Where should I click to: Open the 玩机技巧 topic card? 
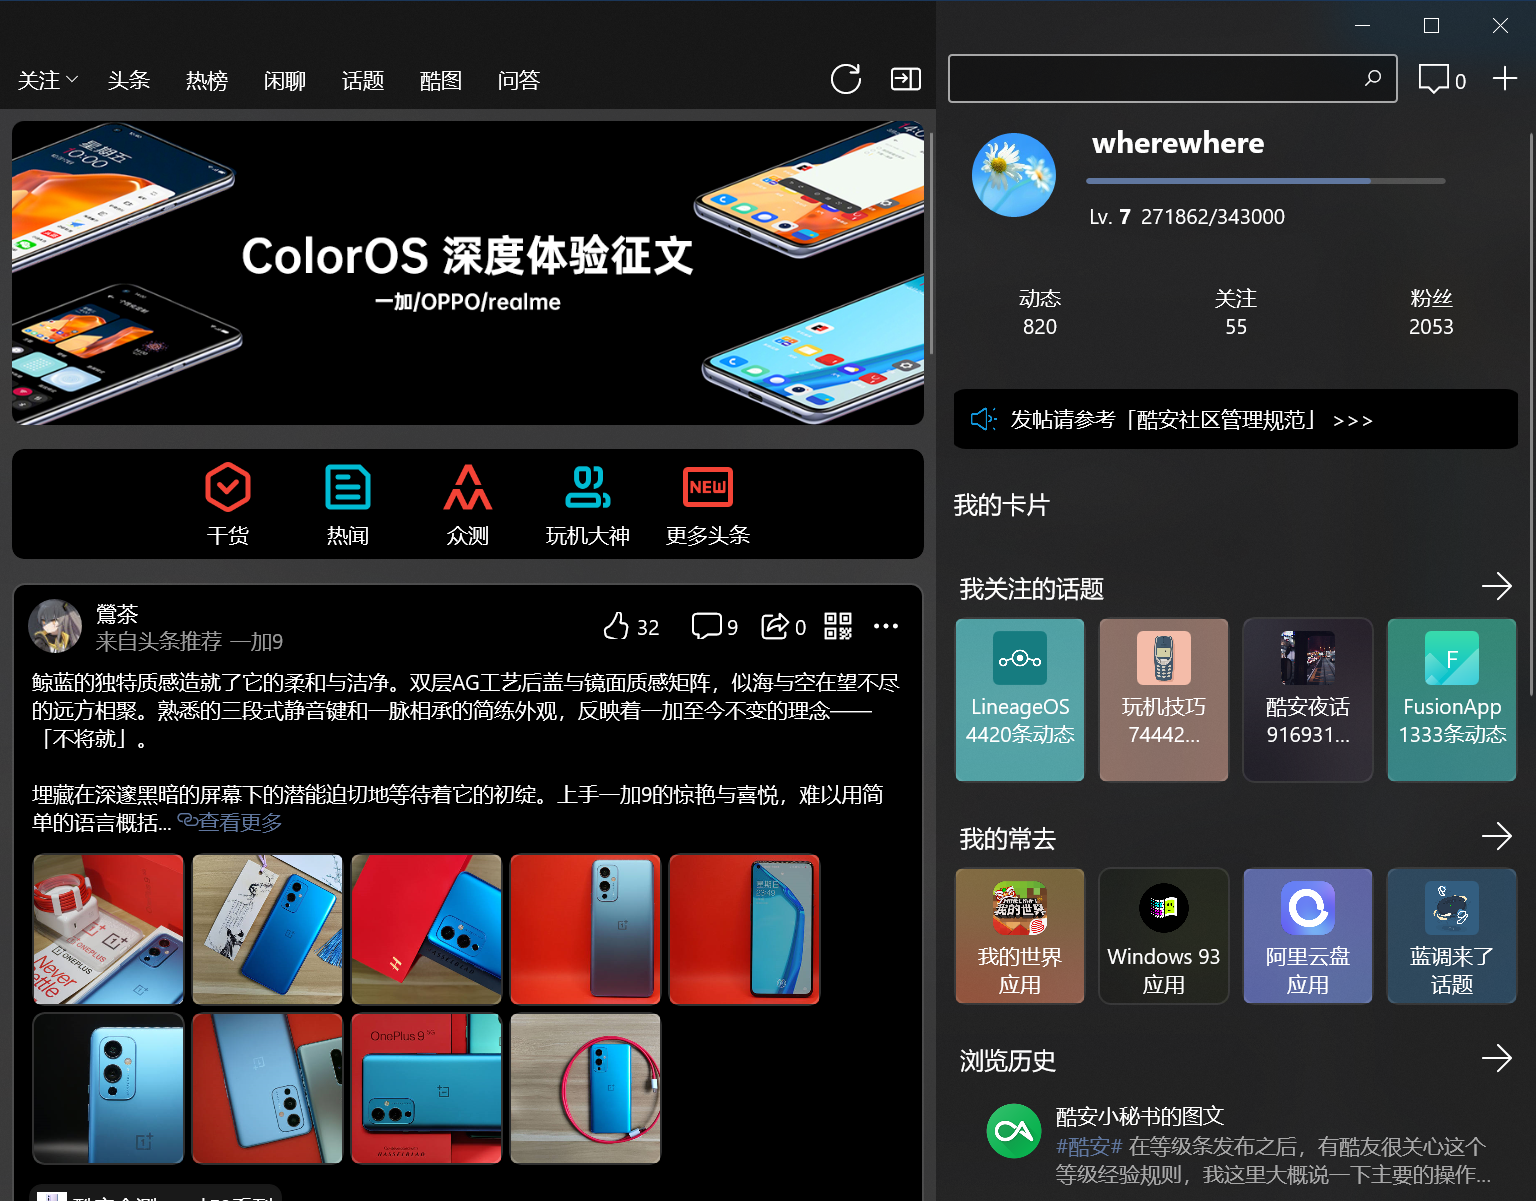pyautogui.click(x=1164, y=700)
